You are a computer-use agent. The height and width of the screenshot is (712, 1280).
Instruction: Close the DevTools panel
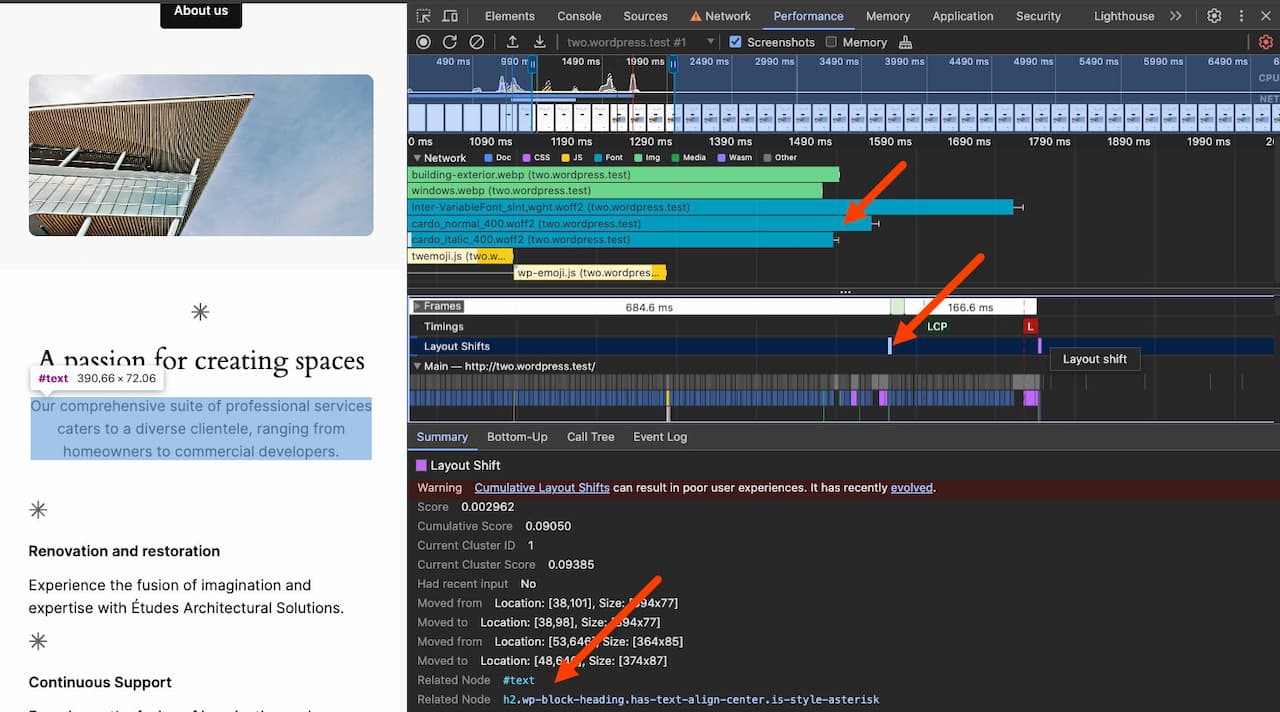(1264, 16)
